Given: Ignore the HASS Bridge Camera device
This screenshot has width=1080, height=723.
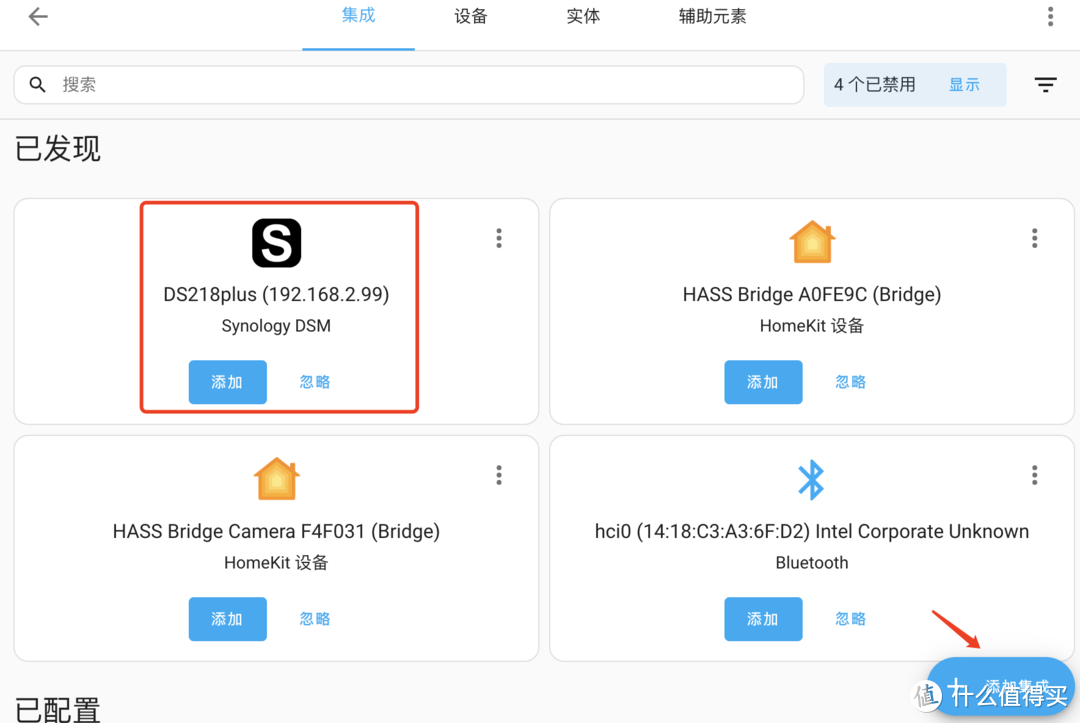Looking at the screenshot, I should tap(314, 619).
